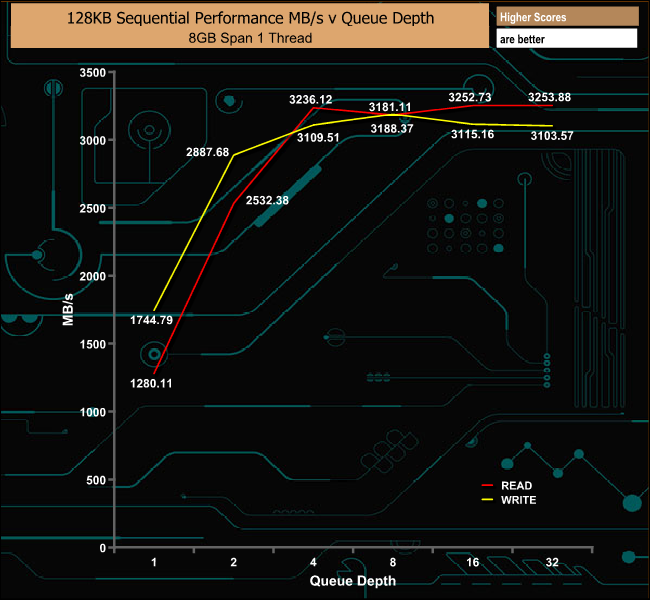Screen dimensions: 650x600
Task: Click the Queue Depth axis title
Action: 352,581
